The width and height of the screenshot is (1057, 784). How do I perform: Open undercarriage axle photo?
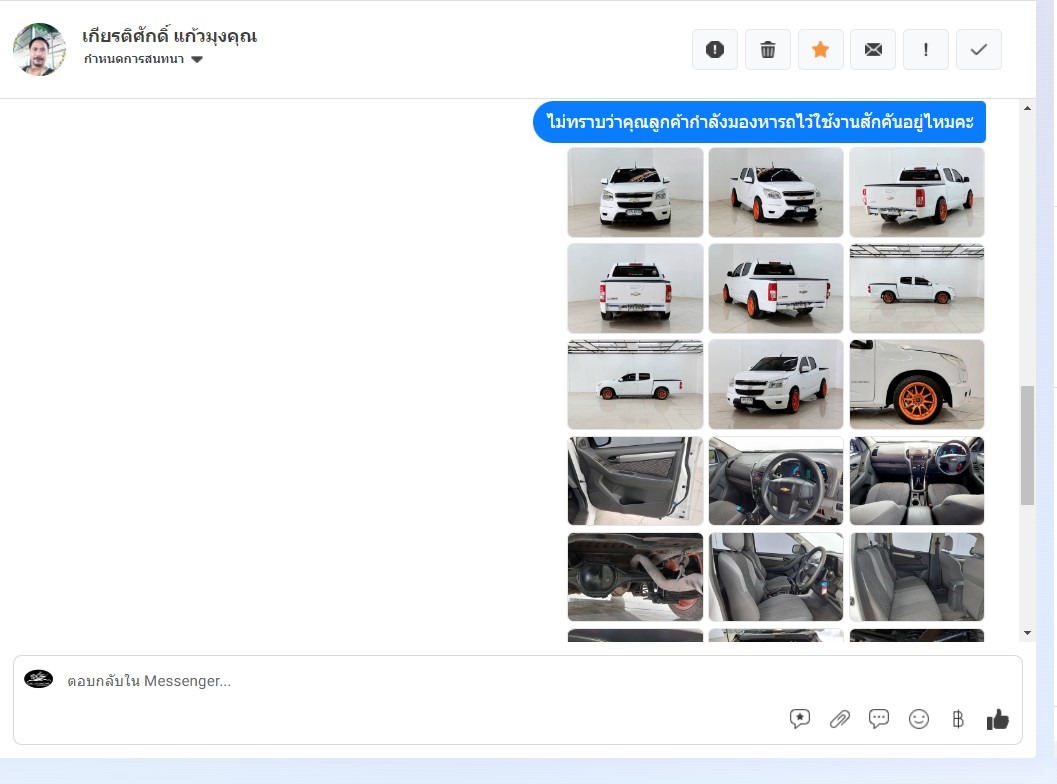point(635,577)
